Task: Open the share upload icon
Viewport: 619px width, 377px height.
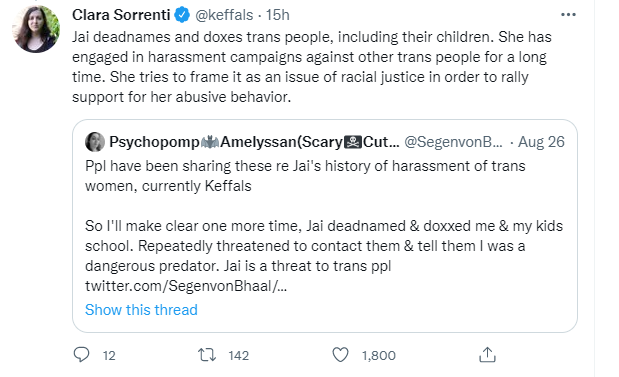Action: coord(487,354)
